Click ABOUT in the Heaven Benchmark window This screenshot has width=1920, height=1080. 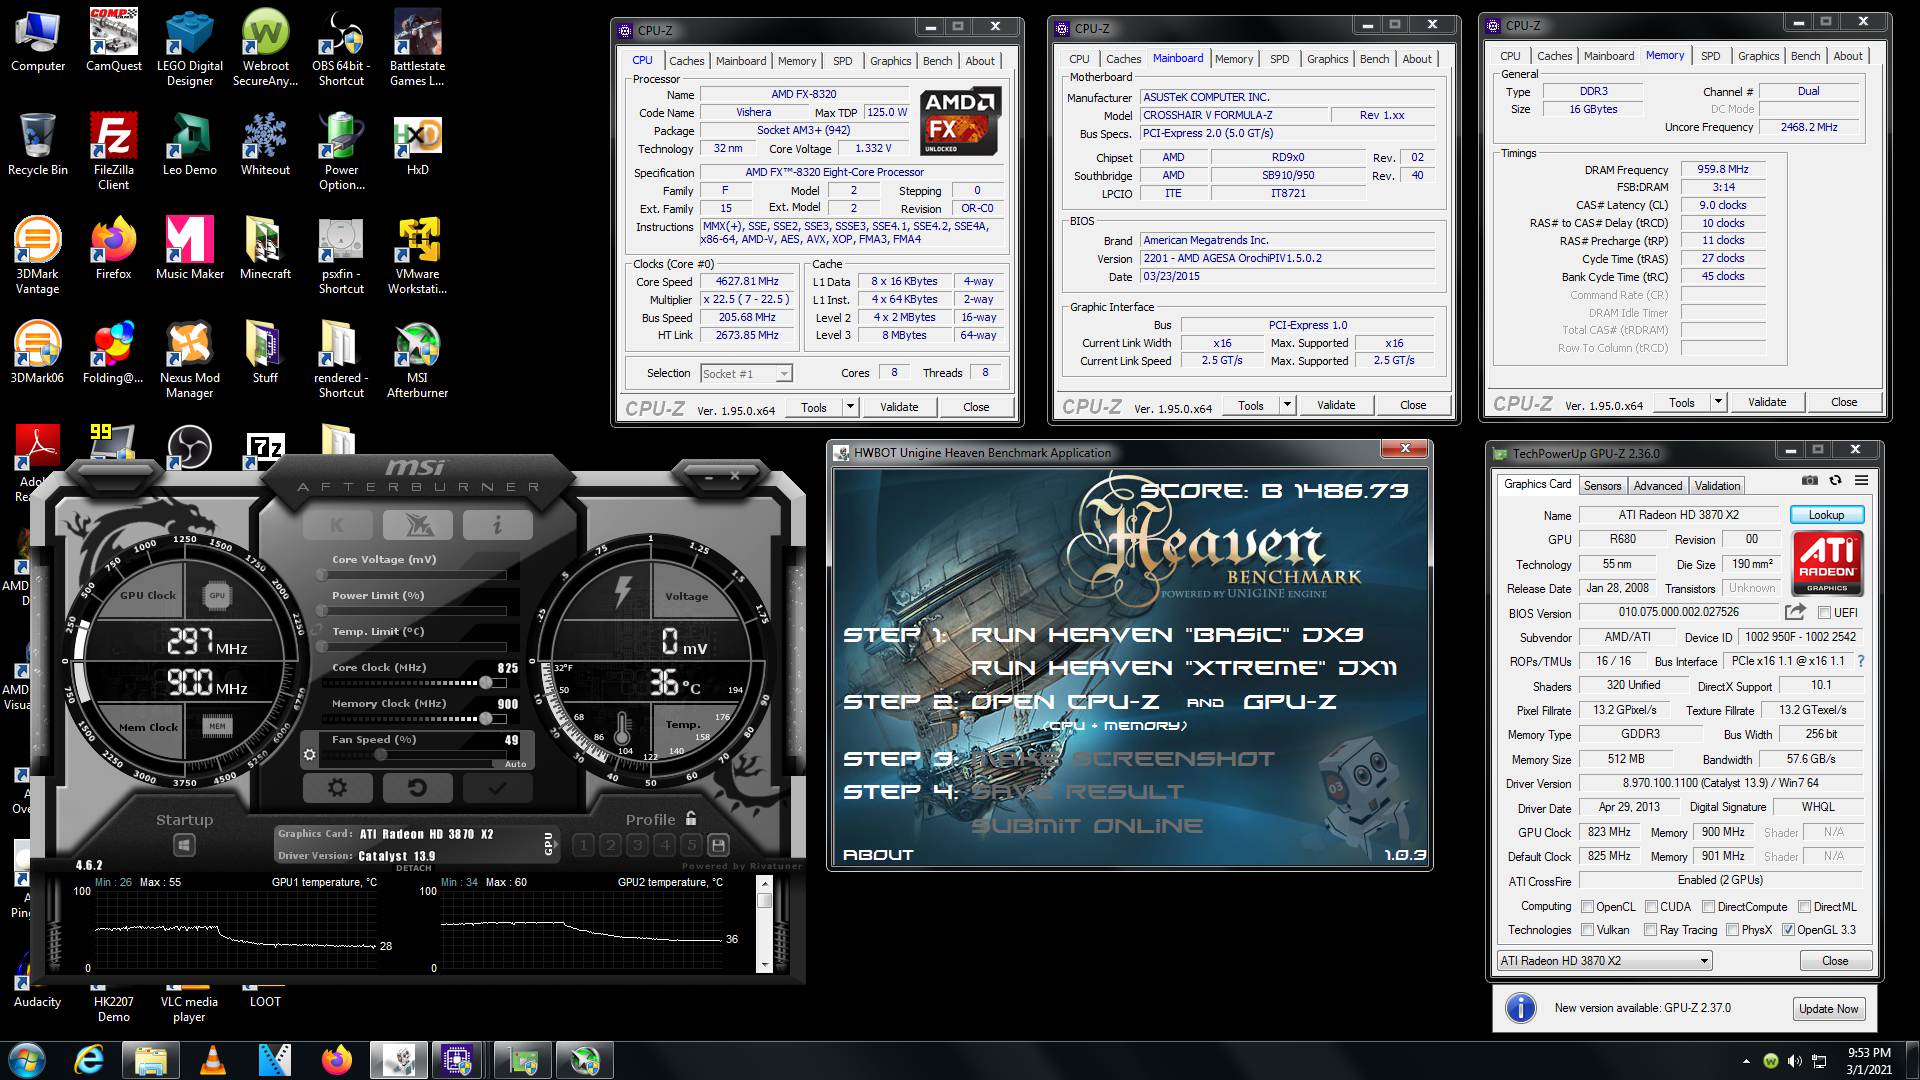(878, 855)
